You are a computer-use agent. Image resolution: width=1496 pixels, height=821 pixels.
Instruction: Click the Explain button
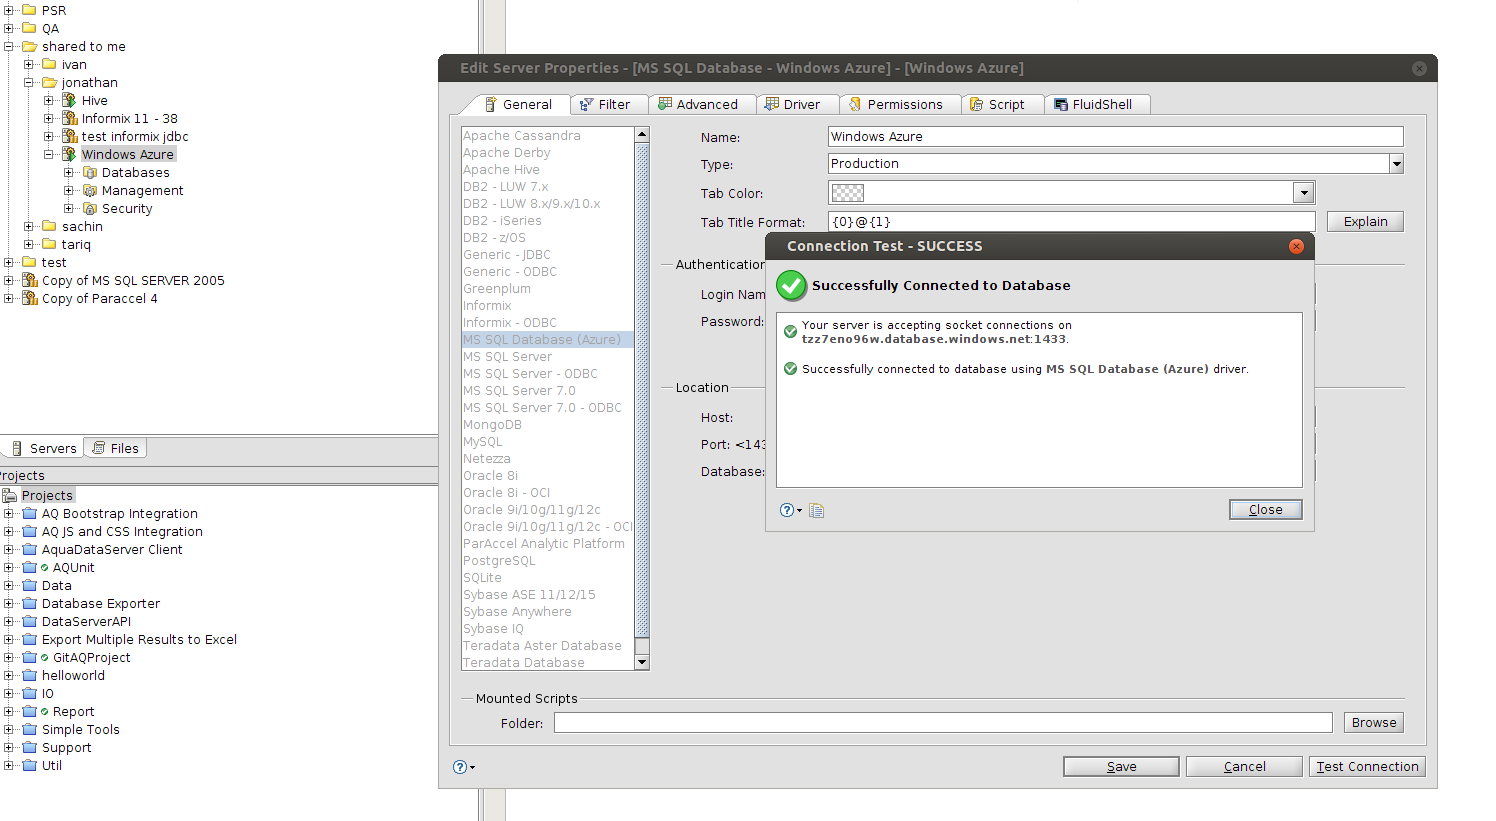click(1365, 222)
